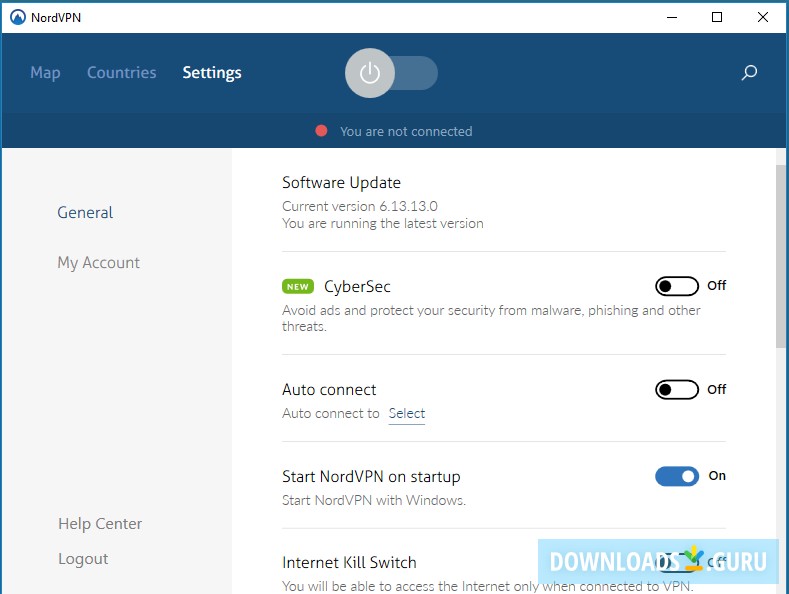Click the 'Start NordVPN on startup' heading
The height and width of the screenshot is (594, 789).
click(x=371, y=477)
